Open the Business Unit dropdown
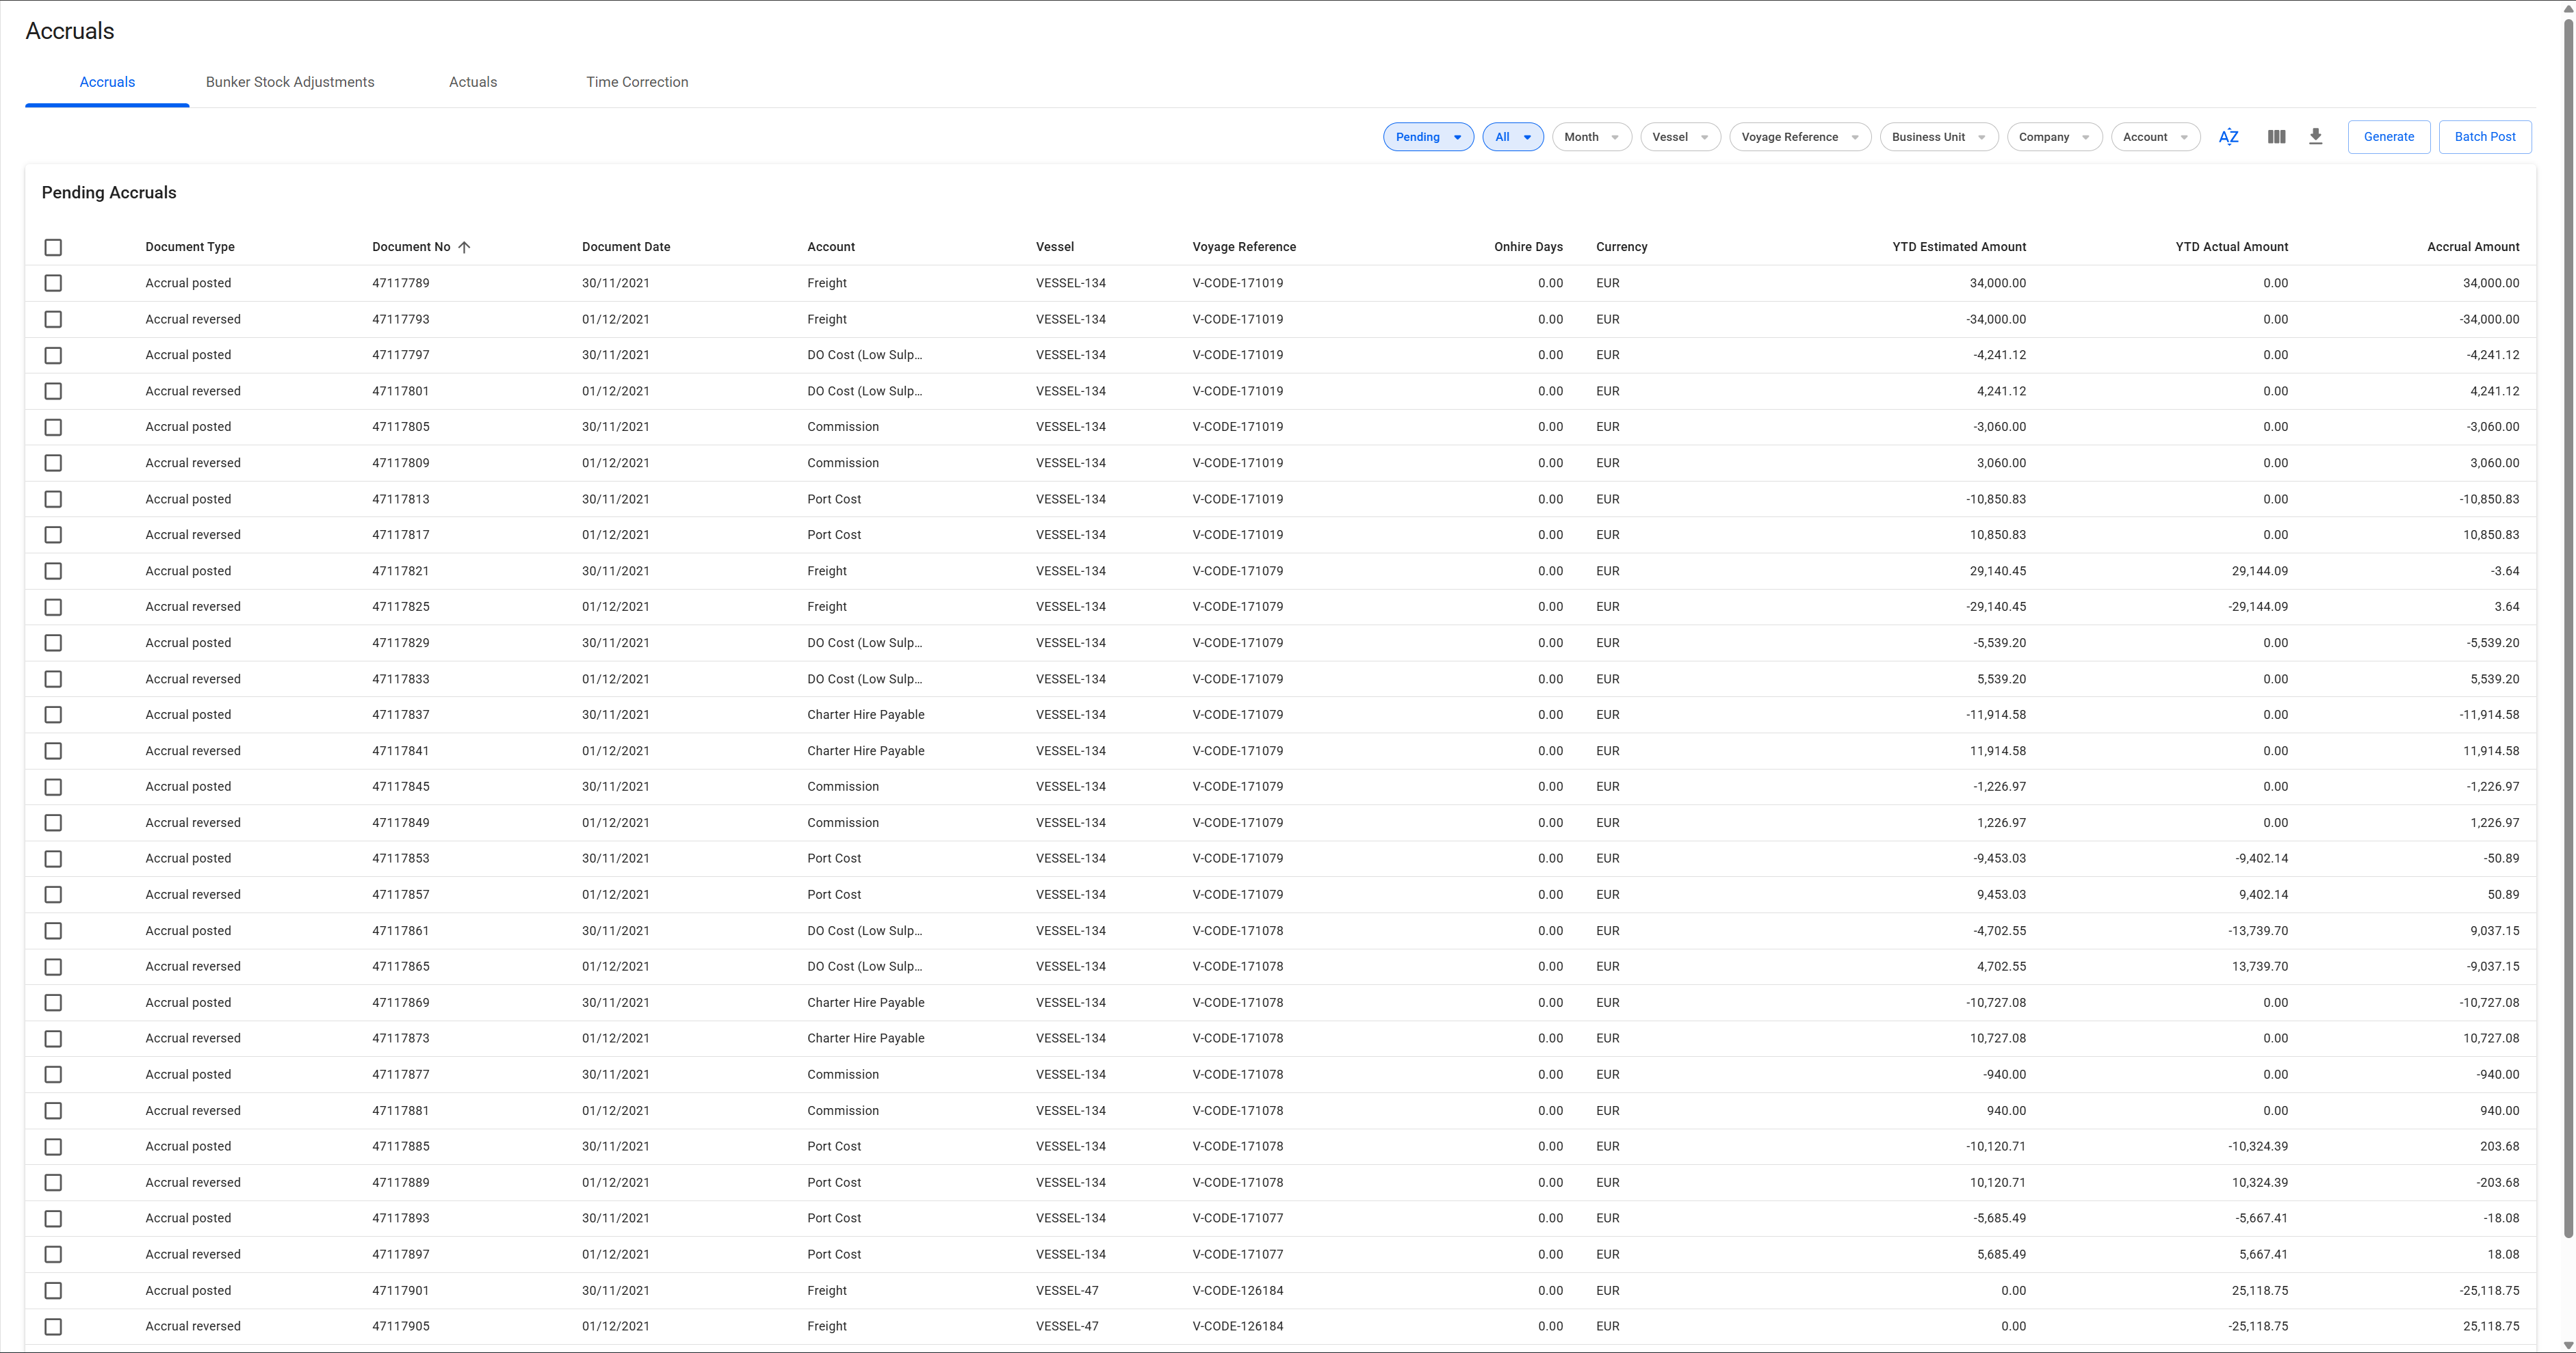 1938,137
